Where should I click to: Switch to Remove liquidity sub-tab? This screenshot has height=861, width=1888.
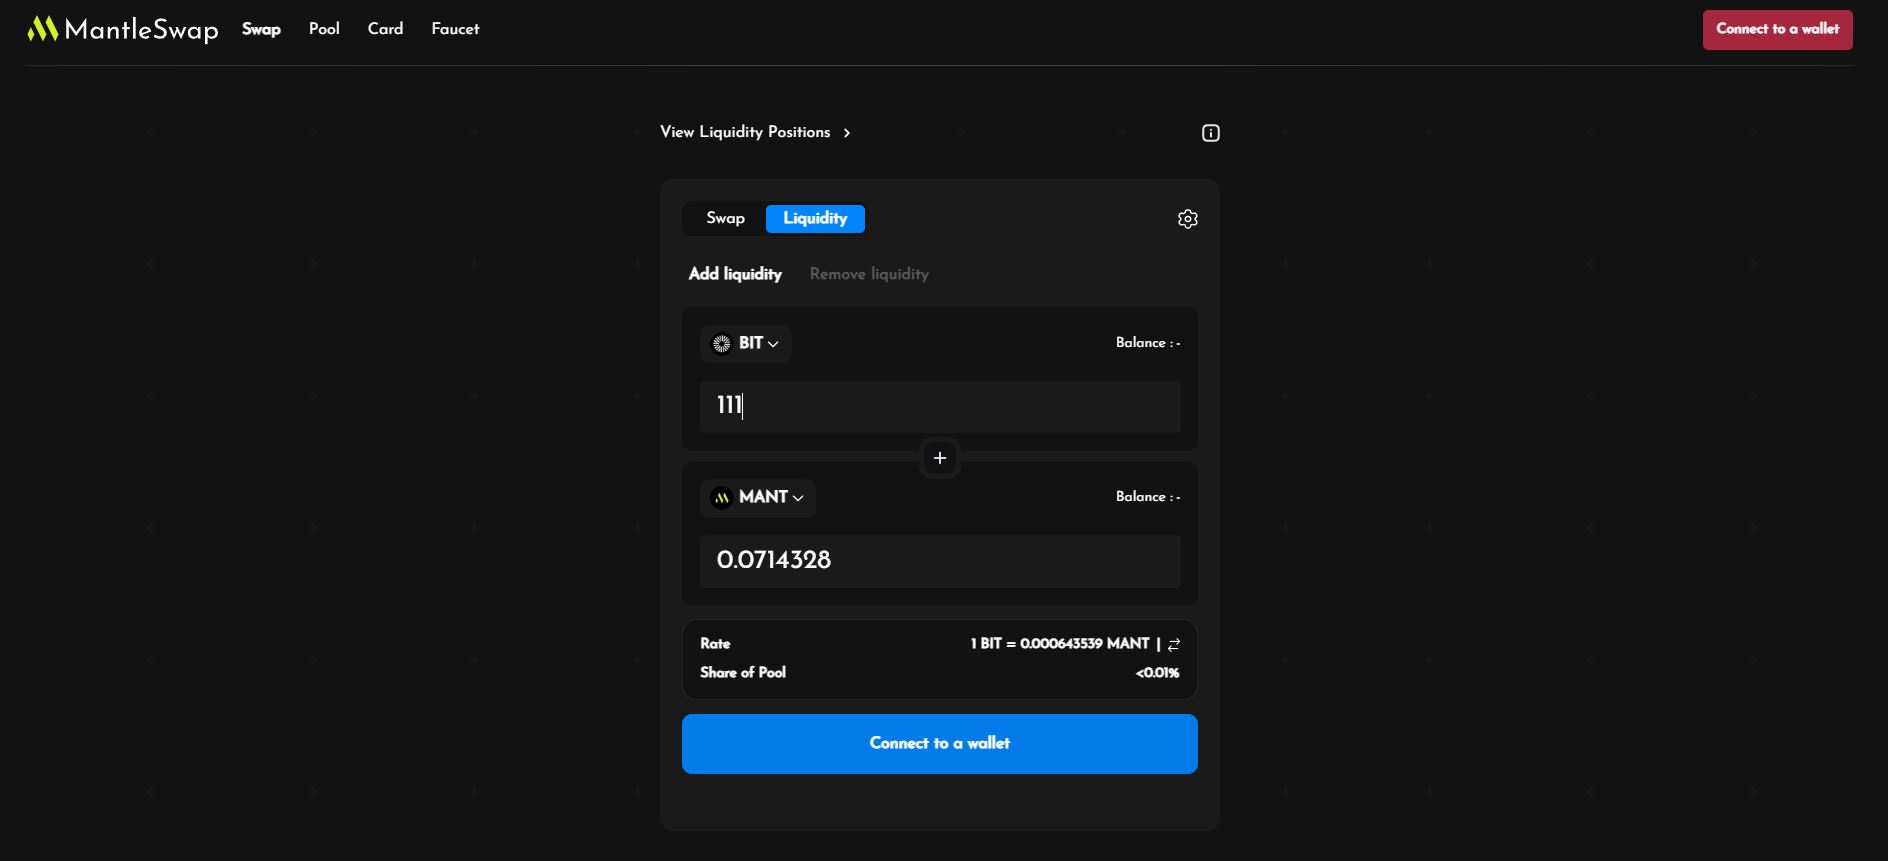pos(869,274)
